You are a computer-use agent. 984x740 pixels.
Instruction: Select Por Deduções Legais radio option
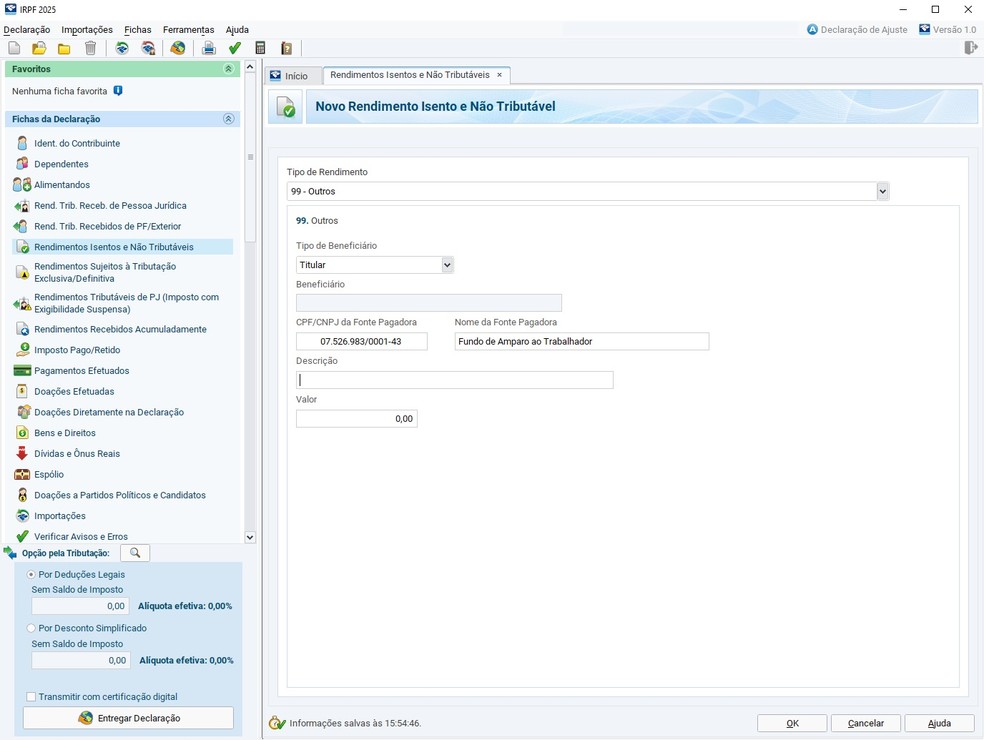(32, 575)
